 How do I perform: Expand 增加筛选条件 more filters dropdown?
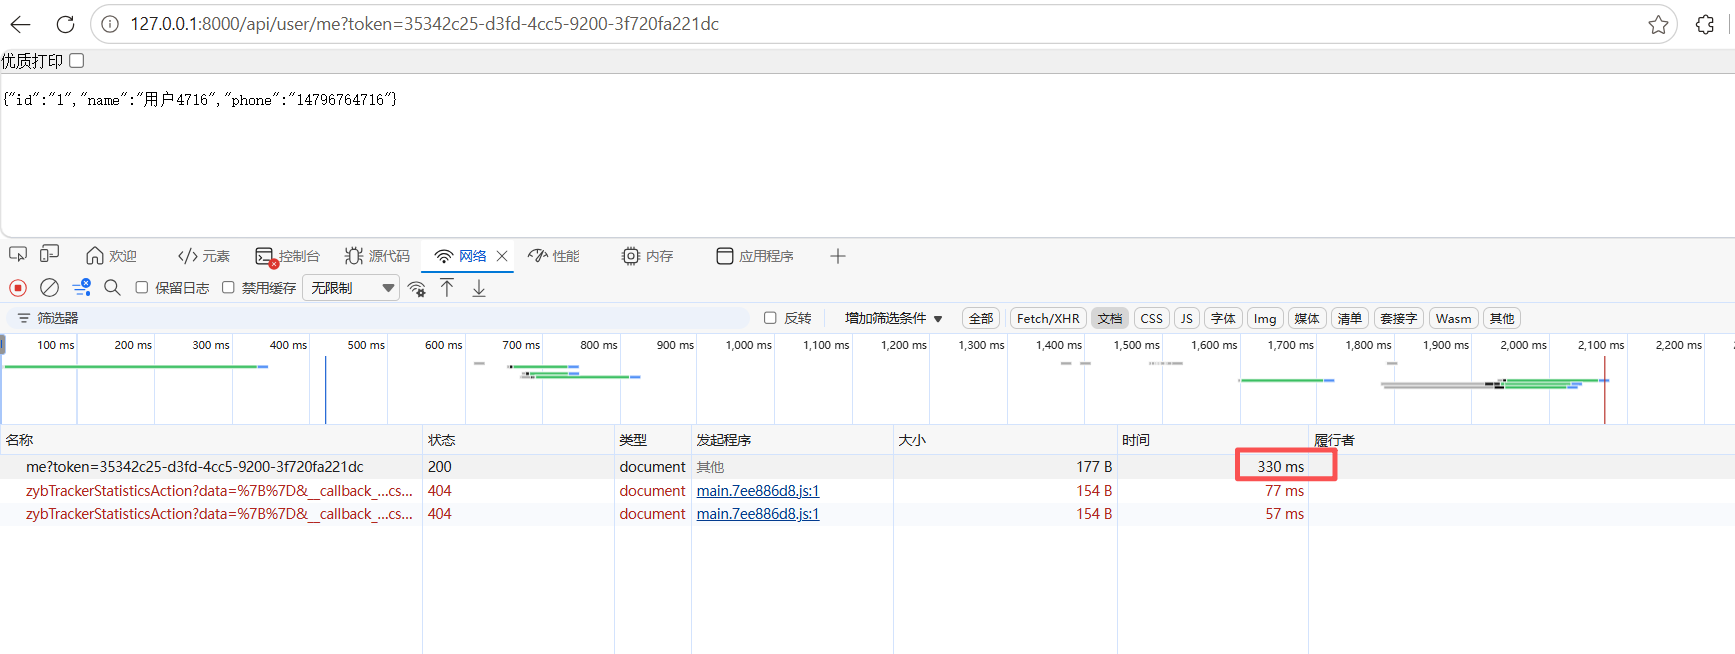pyautogui.click(x=893, y=318)
